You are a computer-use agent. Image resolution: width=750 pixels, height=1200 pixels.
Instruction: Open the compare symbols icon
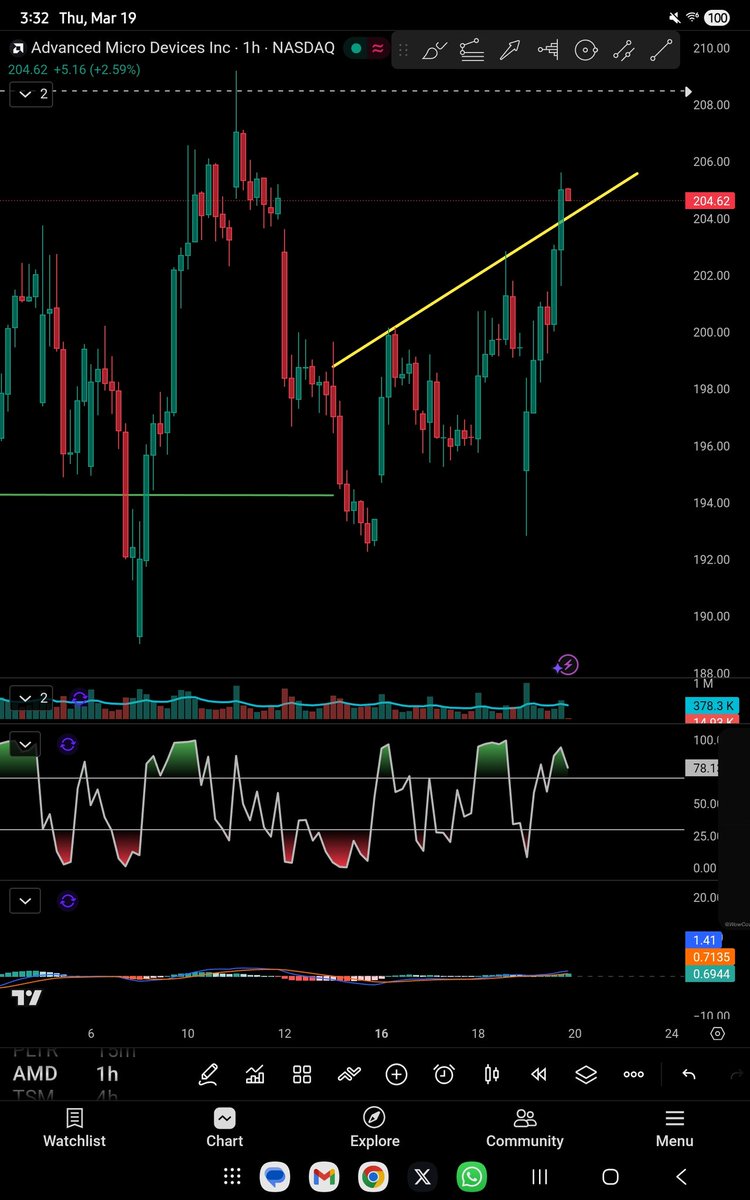[349, 1074]
